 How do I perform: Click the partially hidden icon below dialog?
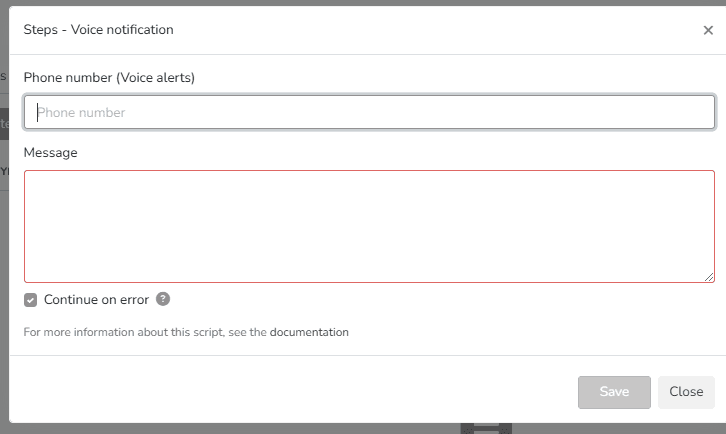click(x=486, y=428)
